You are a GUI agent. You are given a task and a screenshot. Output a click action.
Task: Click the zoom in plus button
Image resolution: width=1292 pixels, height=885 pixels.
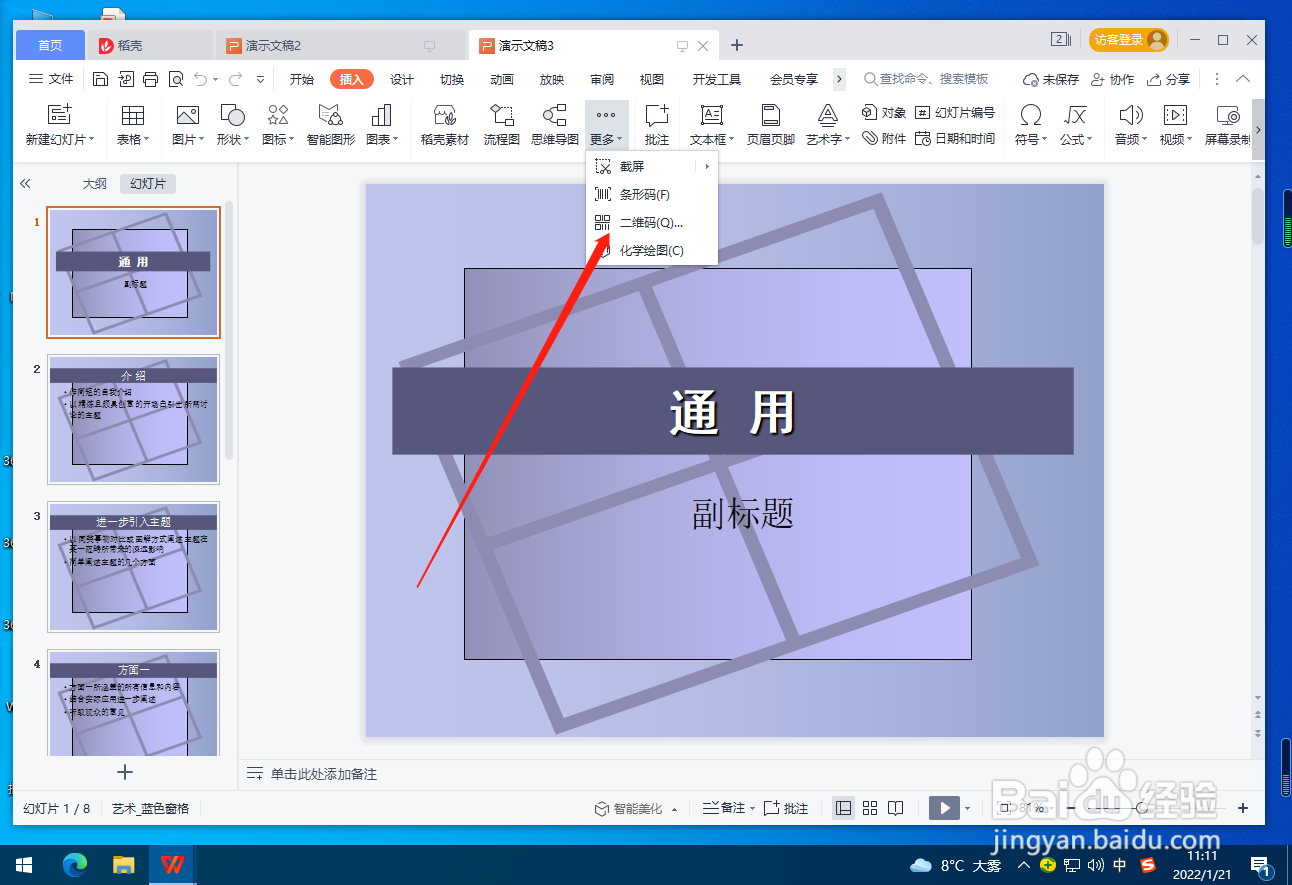point(1243,808)
